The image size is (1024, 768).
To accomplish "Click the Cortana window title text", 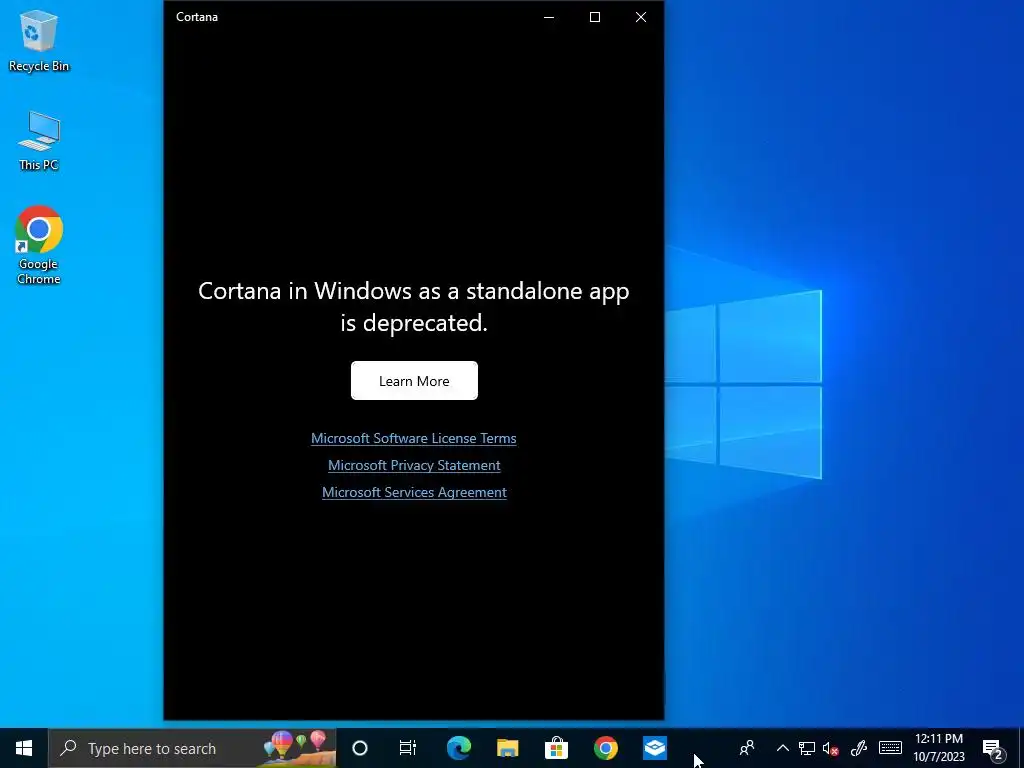I will point(197,17).
